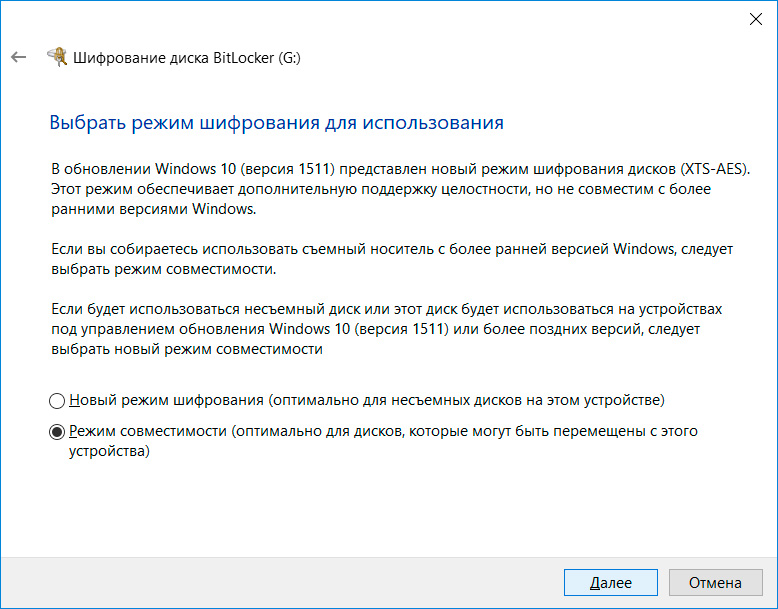Click the "Далее" button
The image size is (778, 609).
[x=610, y=582]
